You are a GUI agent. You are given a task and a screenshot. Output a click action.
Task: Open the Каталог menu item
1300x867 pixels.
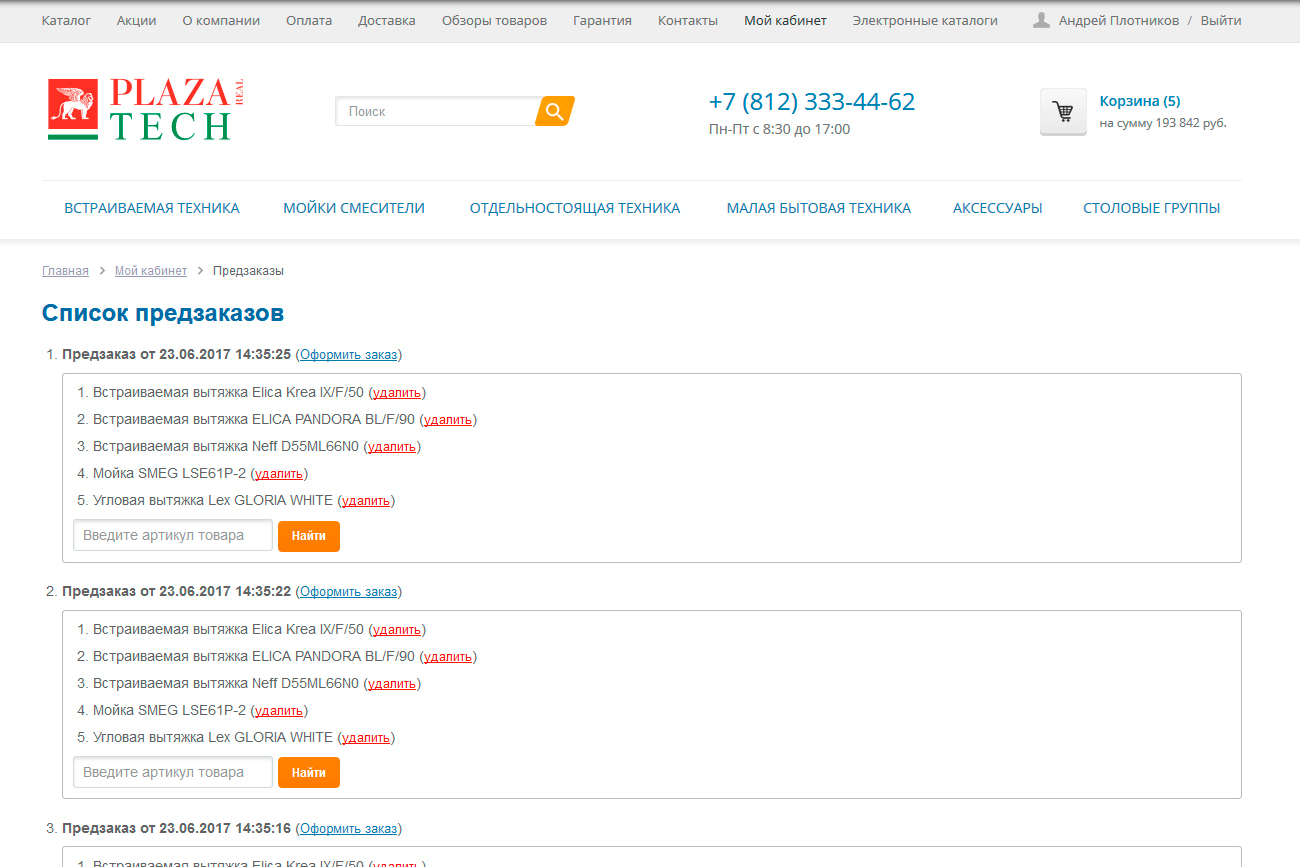66,20
